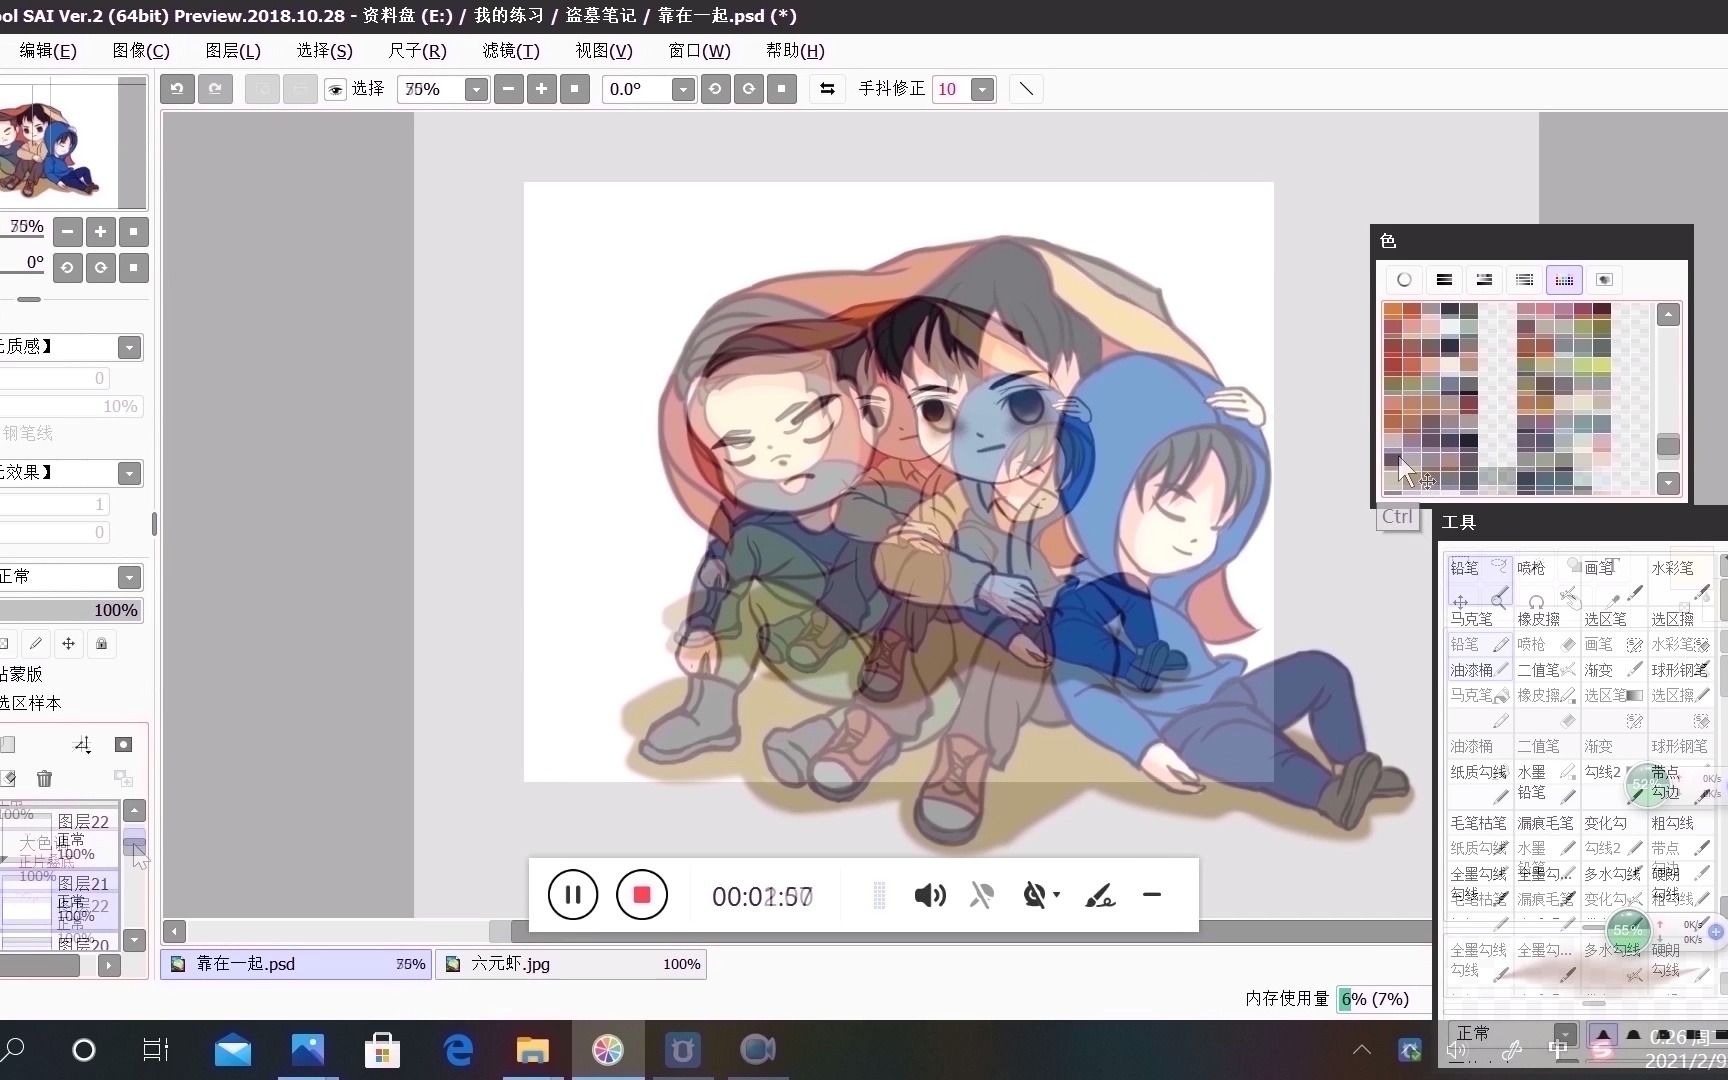Rotate canvas counterclockwise from toolbar
This screenshot has height=1080, width=1728.
715,89
